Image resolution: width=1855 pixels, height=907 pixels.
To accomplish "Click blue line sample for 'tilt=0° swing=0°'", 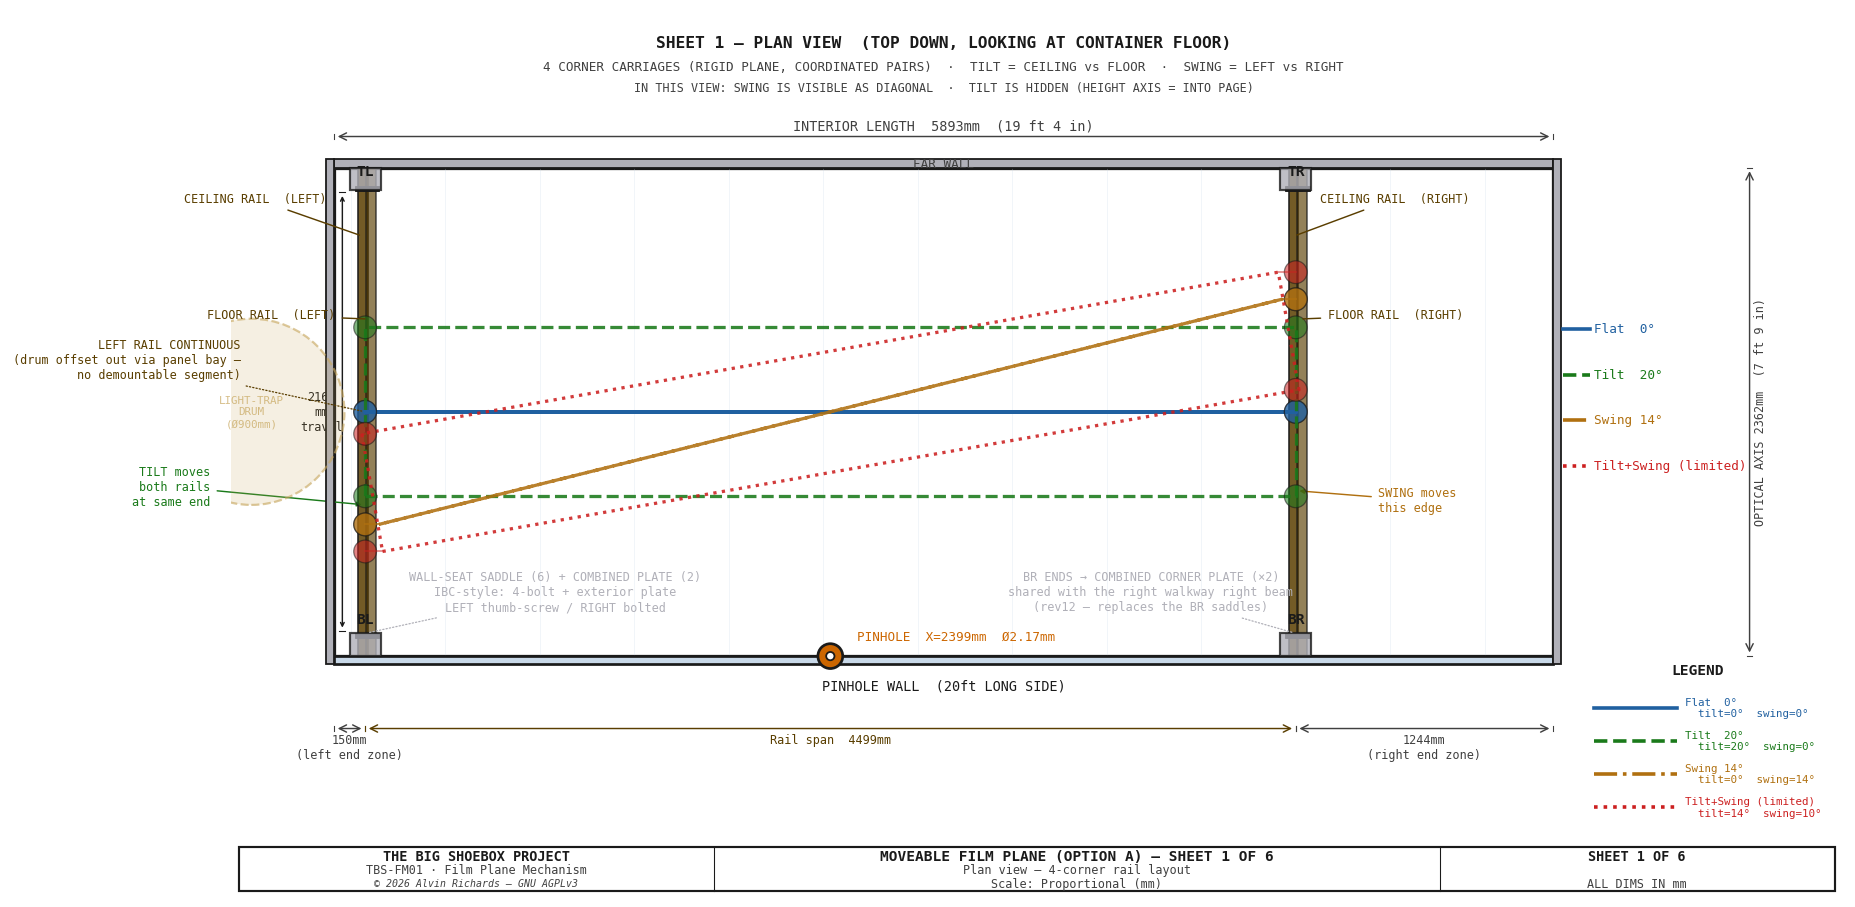I will coord(1635,708).
